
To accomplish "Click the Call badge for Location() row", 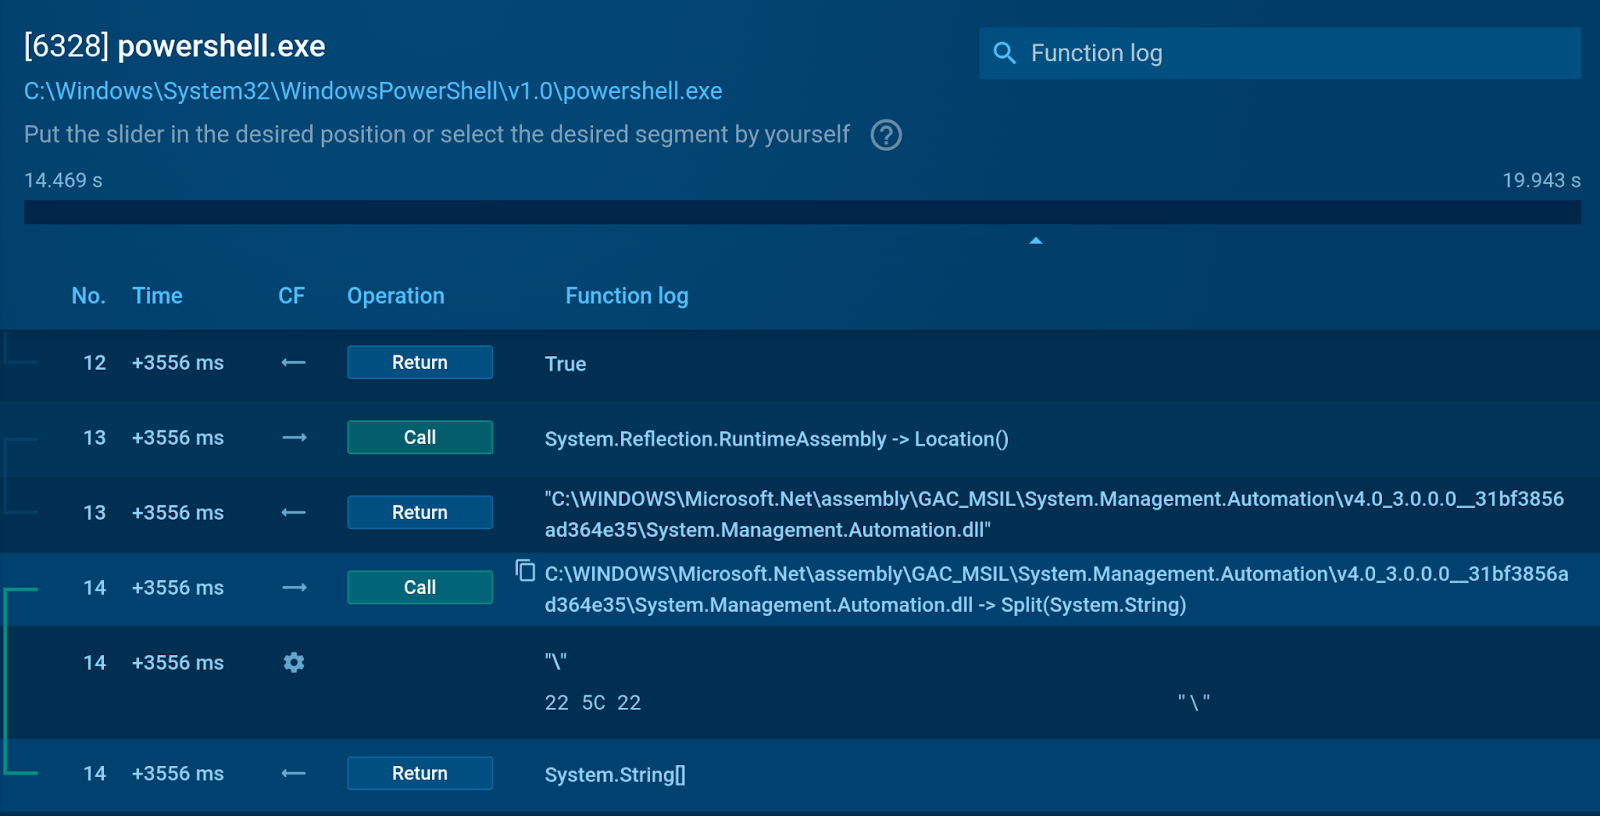I will 420,437.
